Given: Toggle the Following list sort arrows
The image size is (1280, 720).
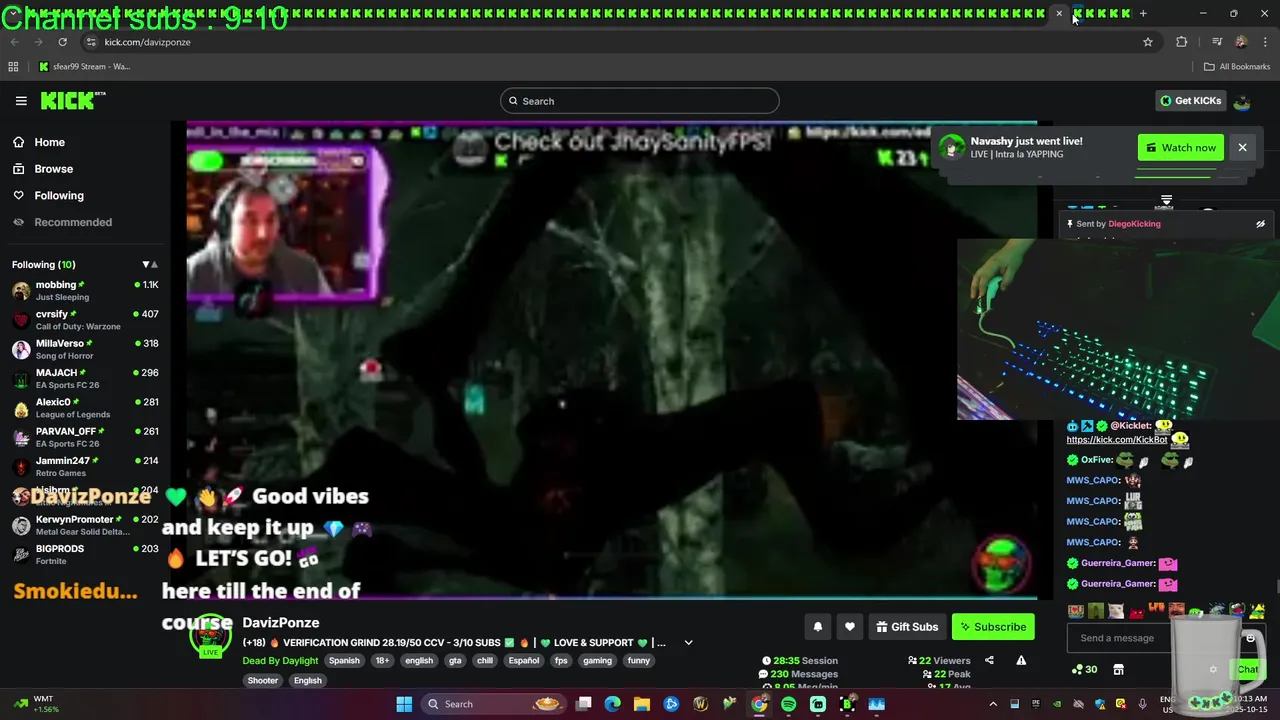Looking at the screenshot, I should 150,265.
